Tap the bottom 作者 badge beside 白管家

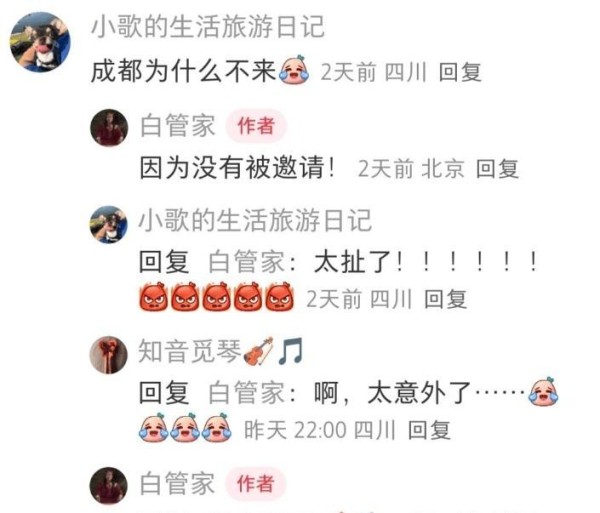tap(256, 483)
